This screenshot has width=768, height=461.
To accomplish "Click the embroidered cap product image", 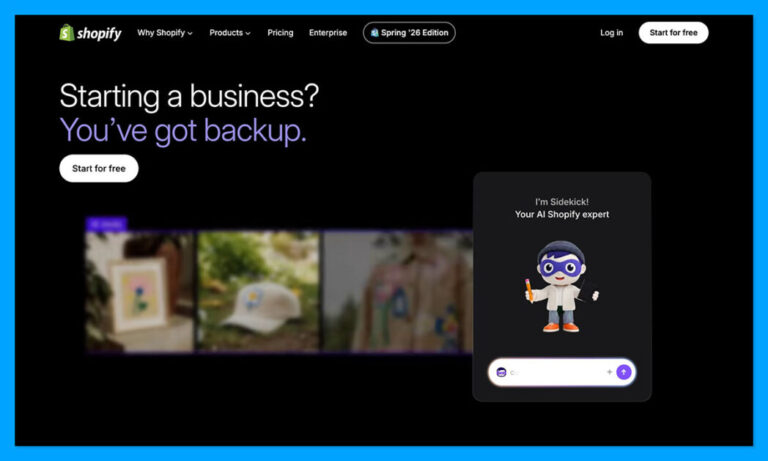I will tap(258, 292).
